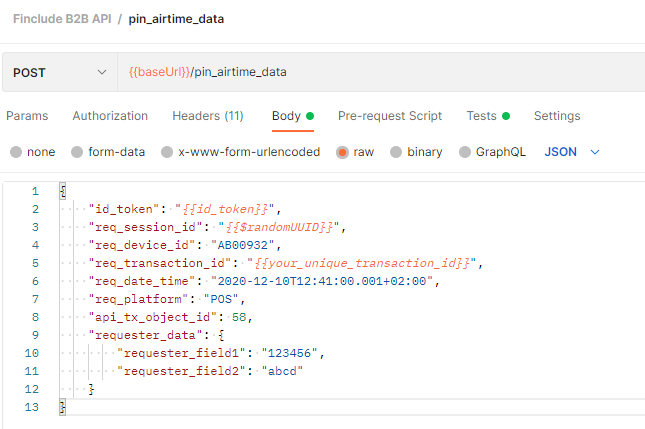Open the Pre-request Script tab
The image size is (645, 429).
tap(390, 116)
